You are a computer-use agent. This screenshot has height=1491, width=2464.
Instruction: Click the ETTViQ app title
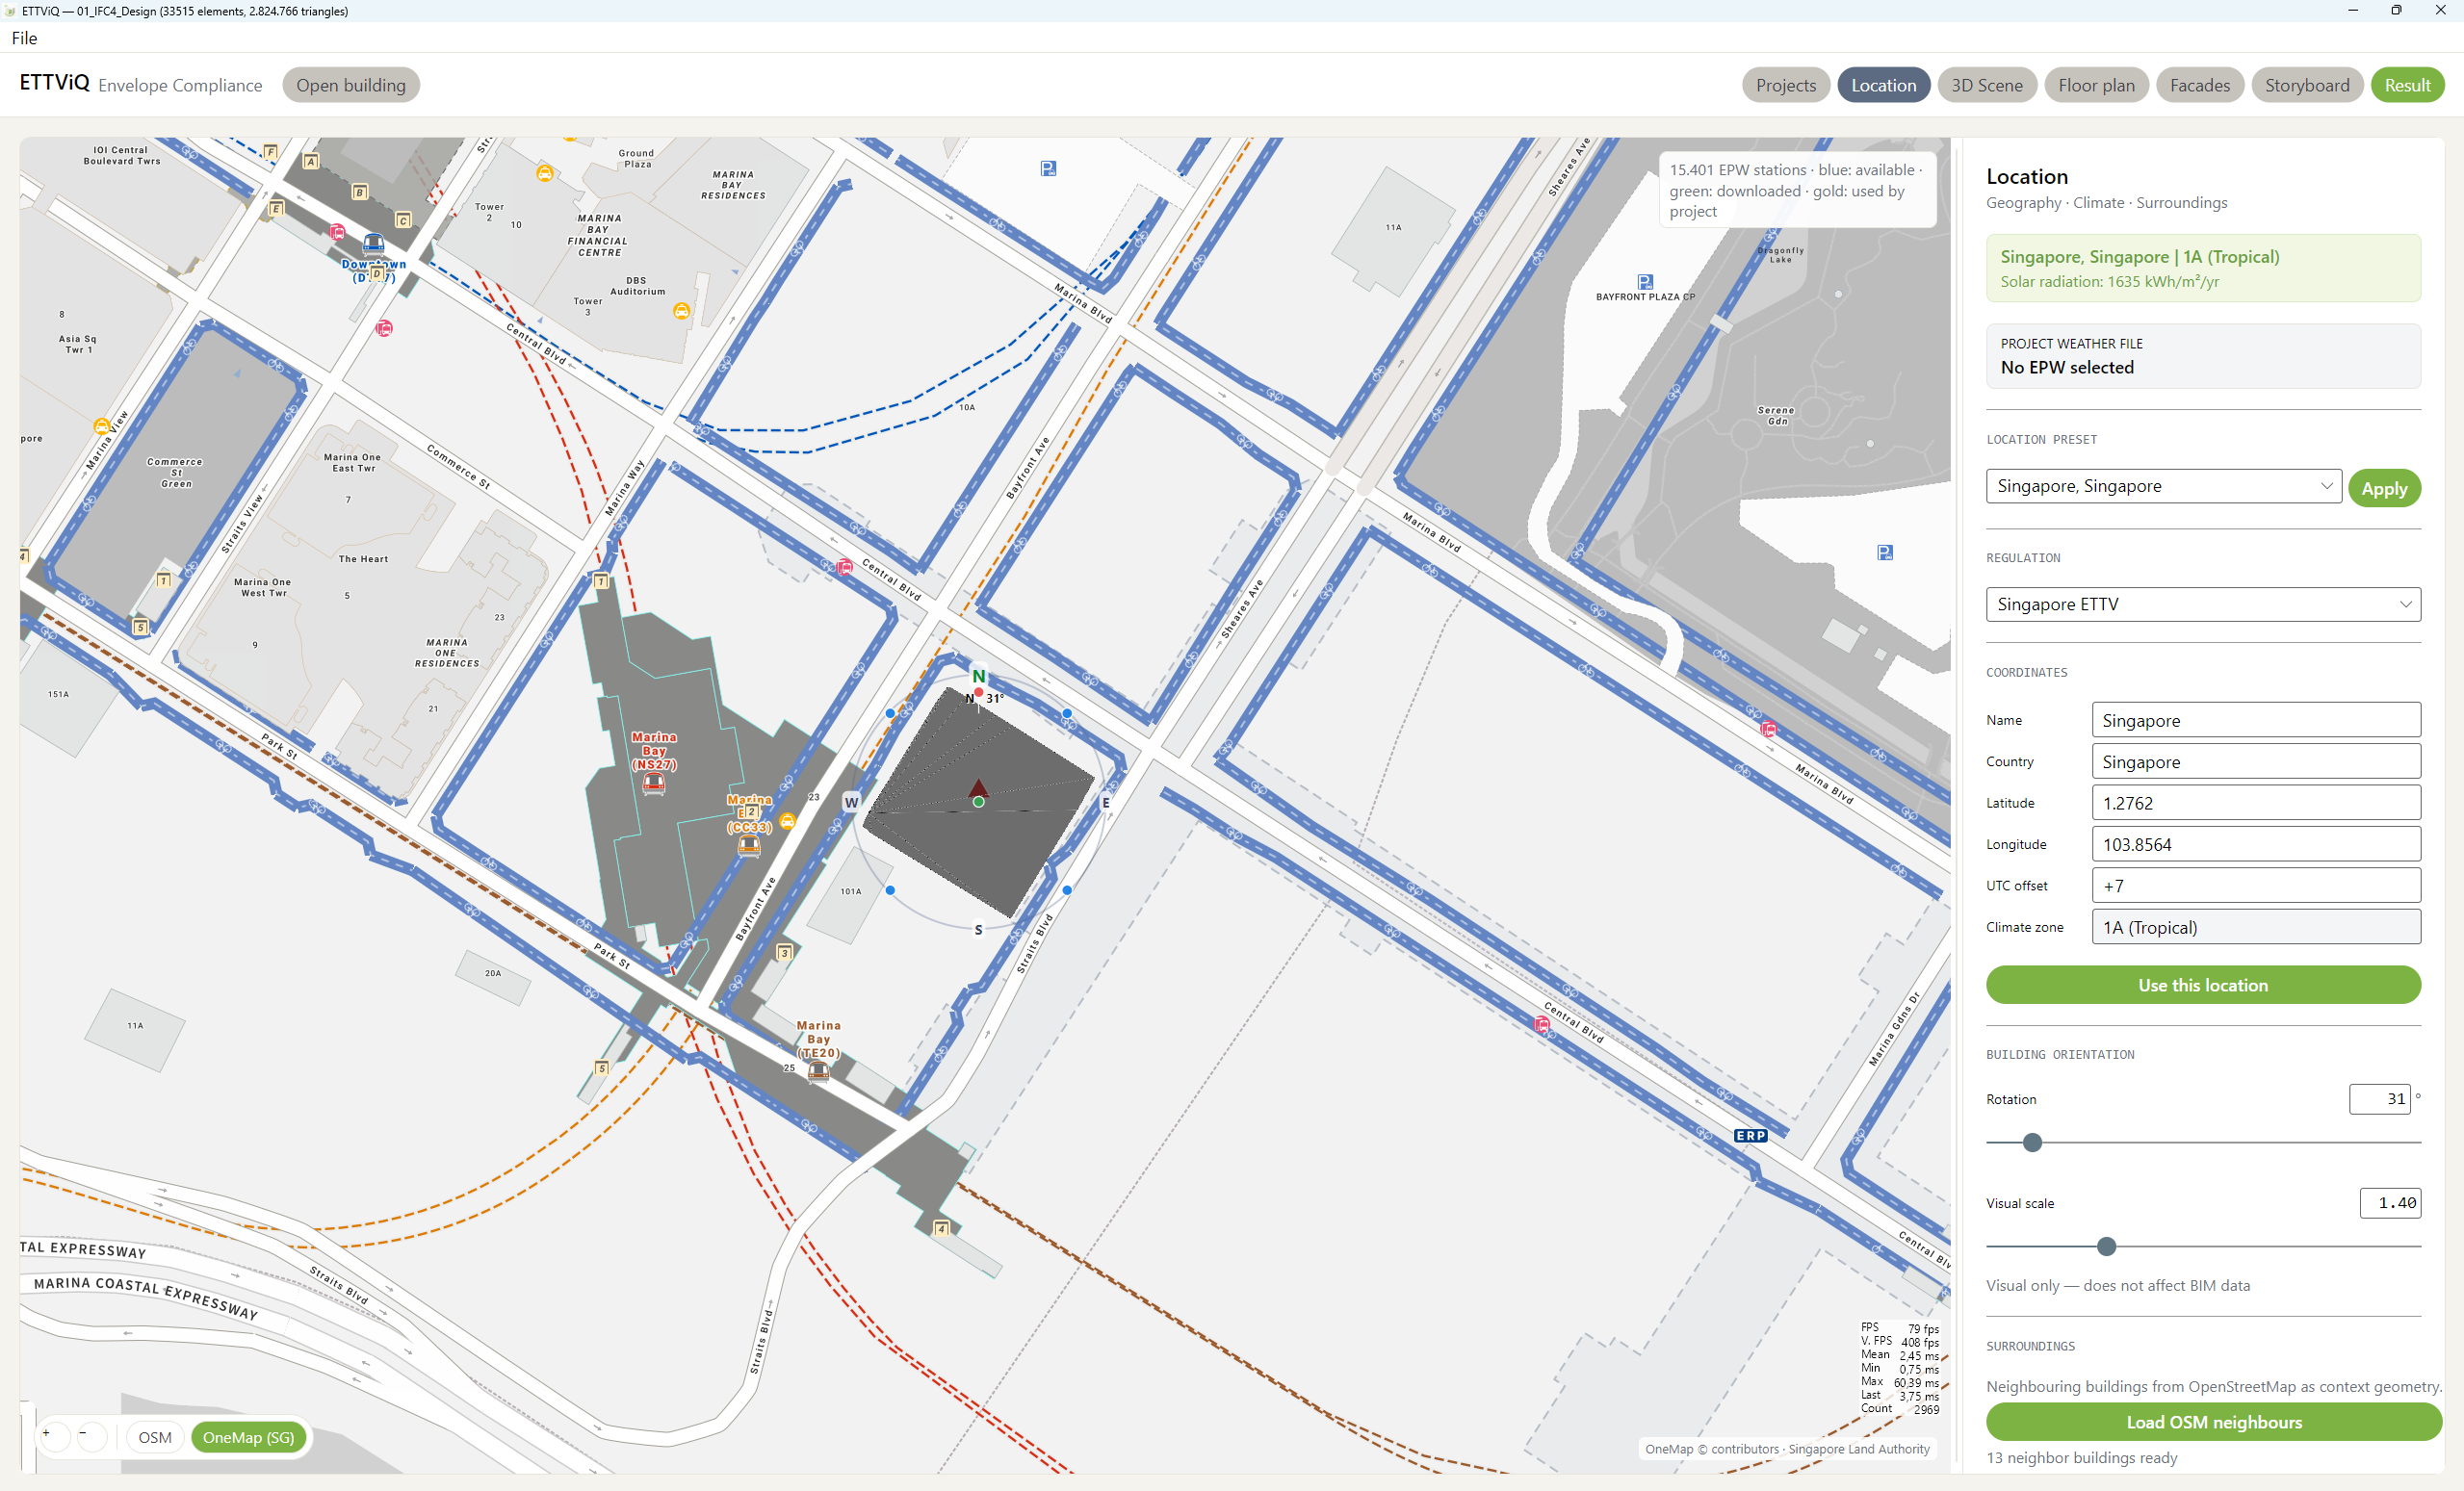click(54, 82)
